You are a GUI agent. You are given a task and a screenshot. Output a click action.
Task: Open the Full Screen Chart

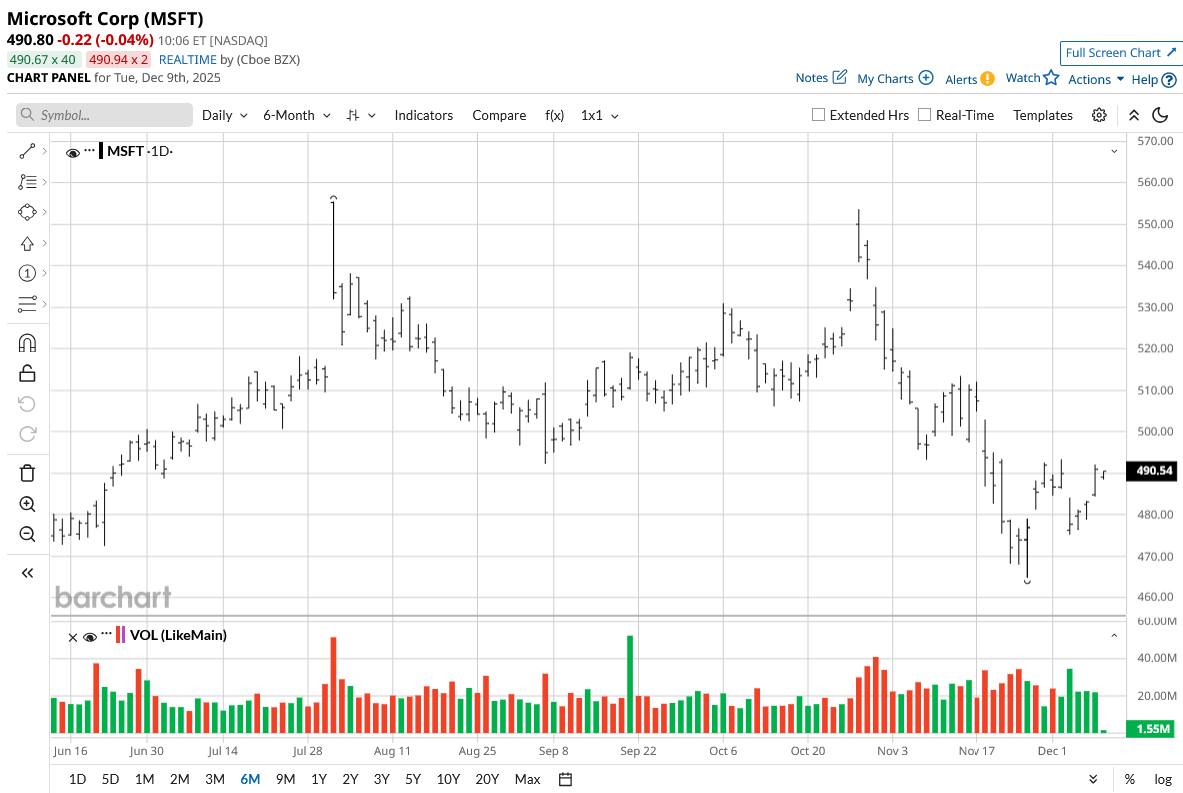coord(1120,53)
